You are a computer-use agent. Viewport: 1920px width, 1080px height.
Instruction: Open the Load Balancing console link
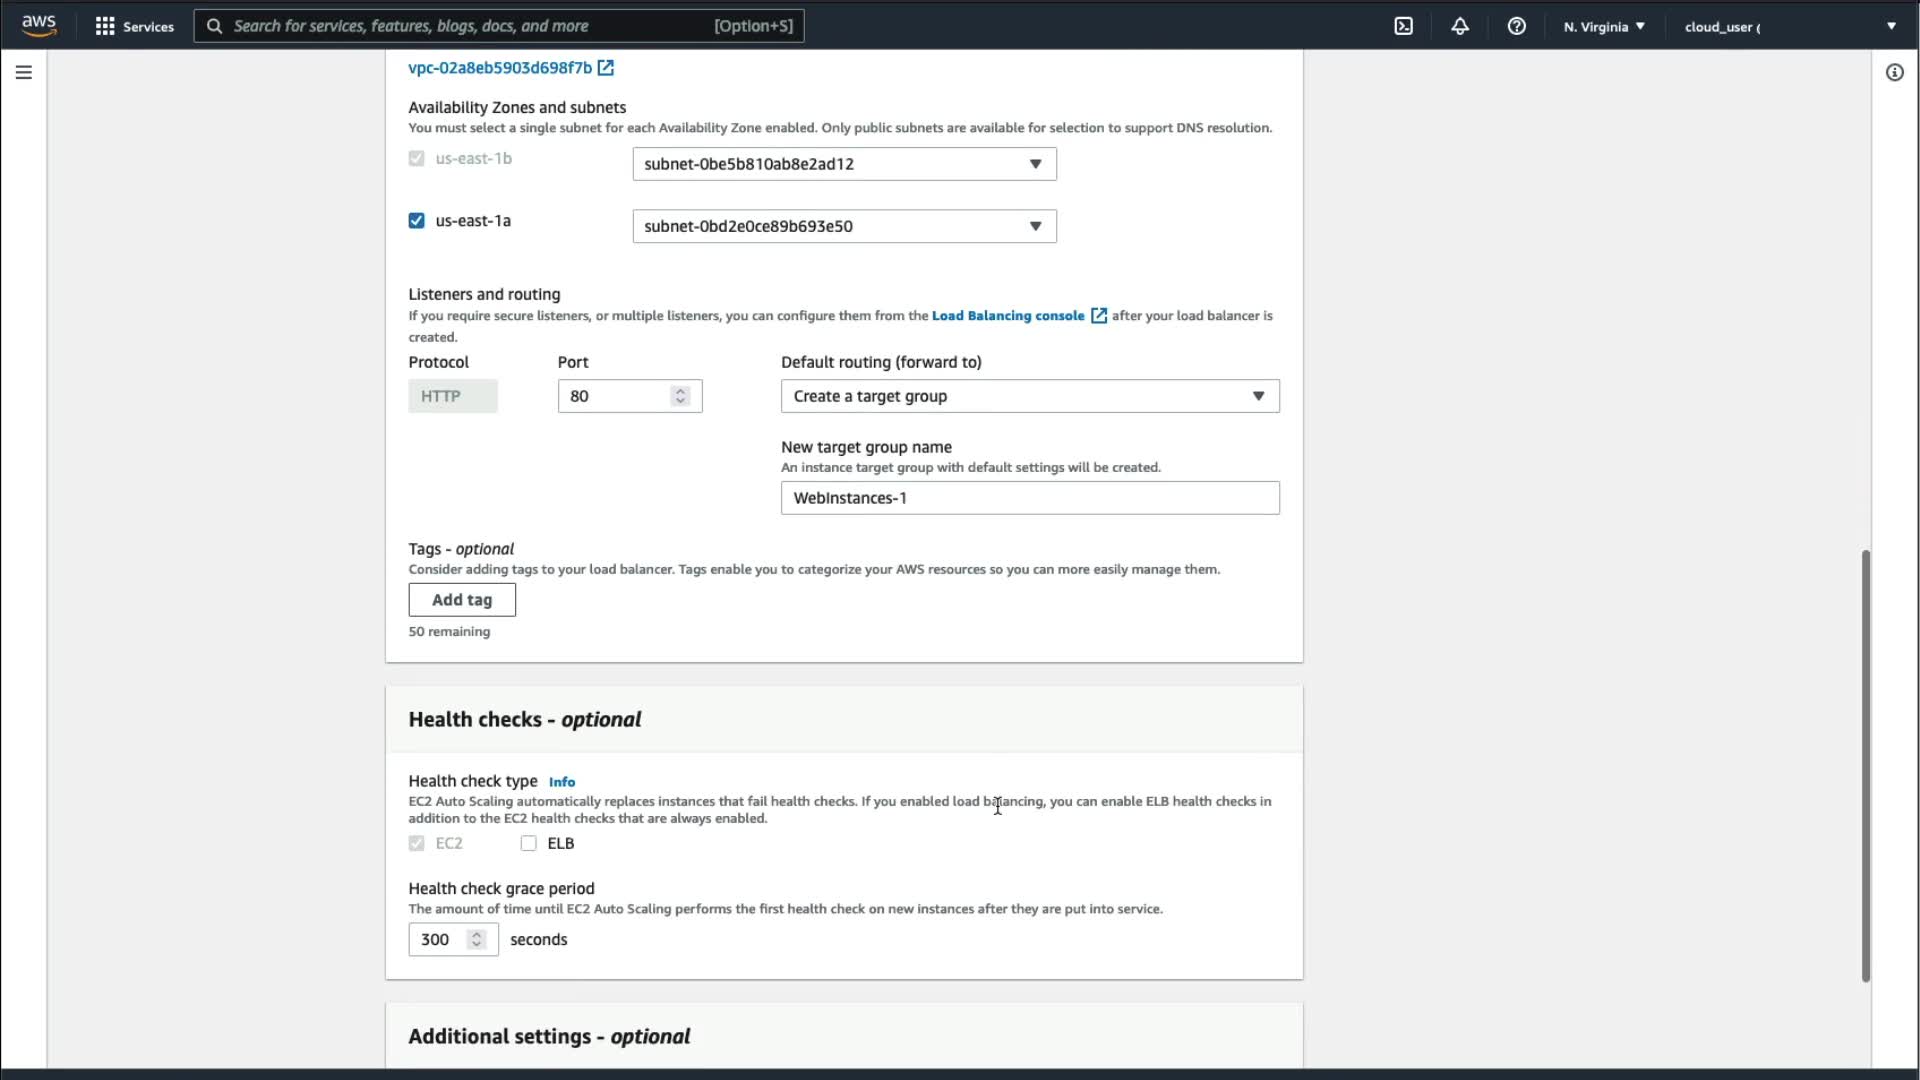tap(1008, 316)
